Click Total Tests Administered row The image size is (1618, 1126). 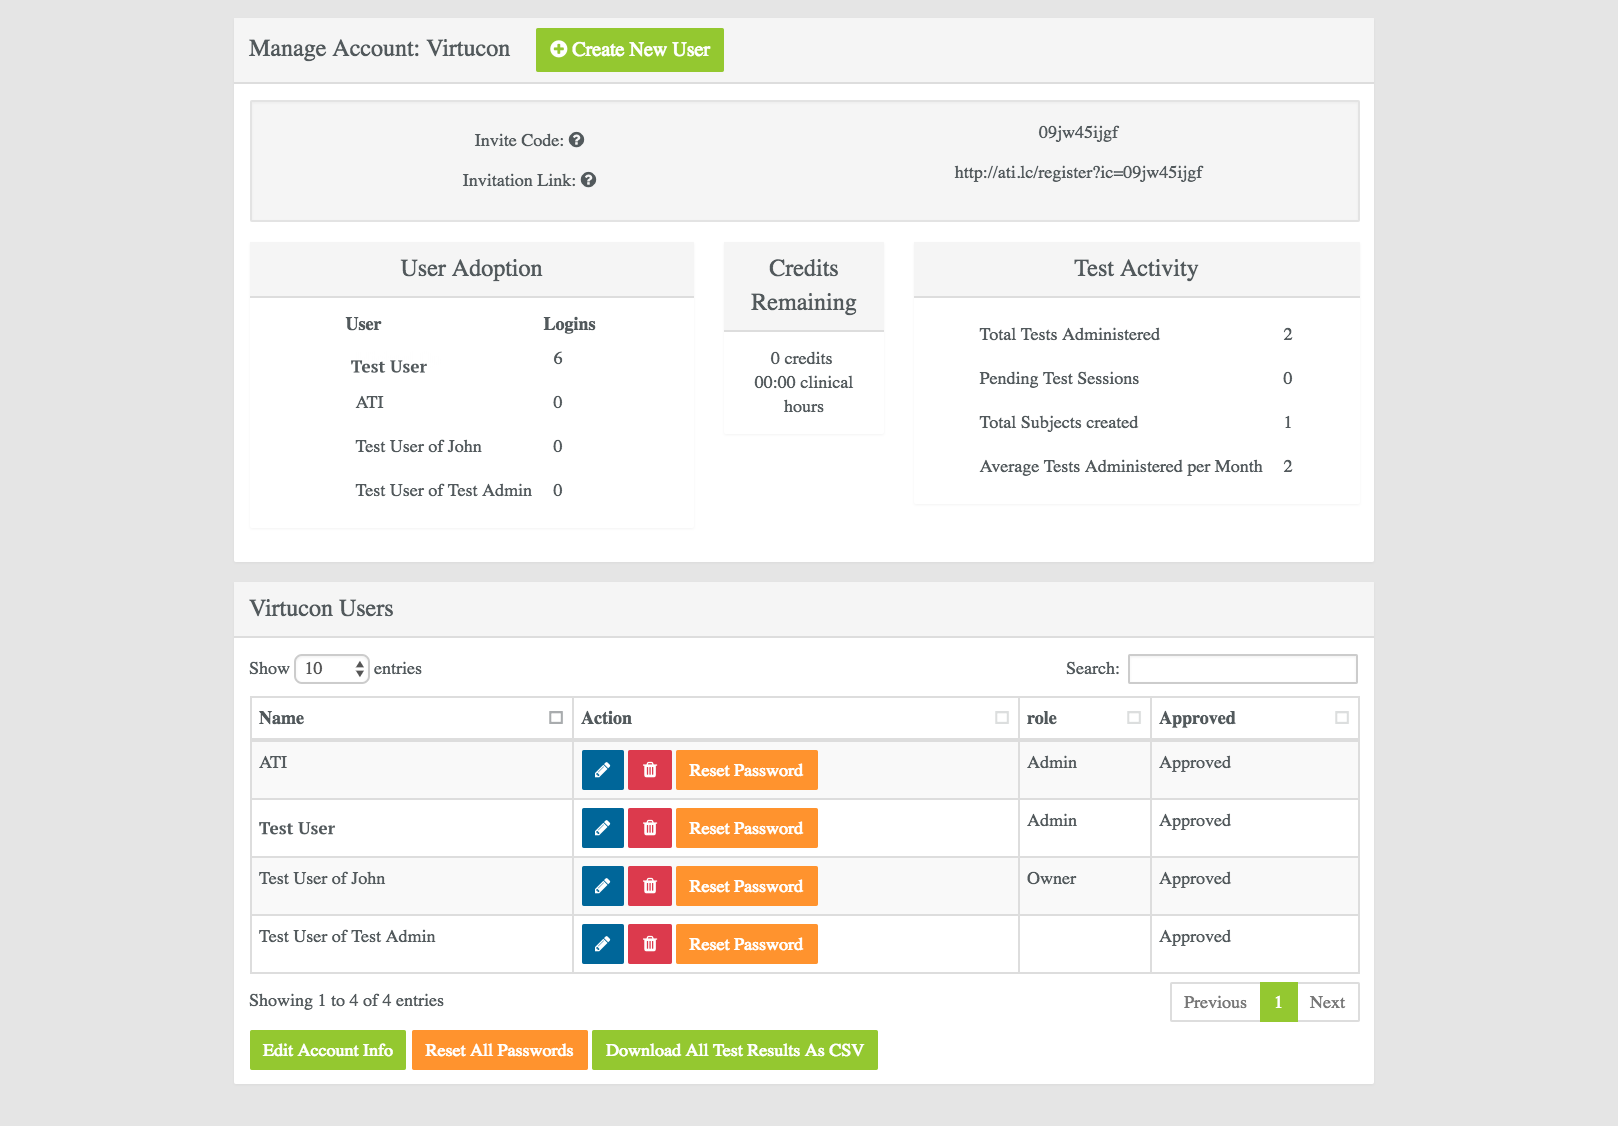1136,334
